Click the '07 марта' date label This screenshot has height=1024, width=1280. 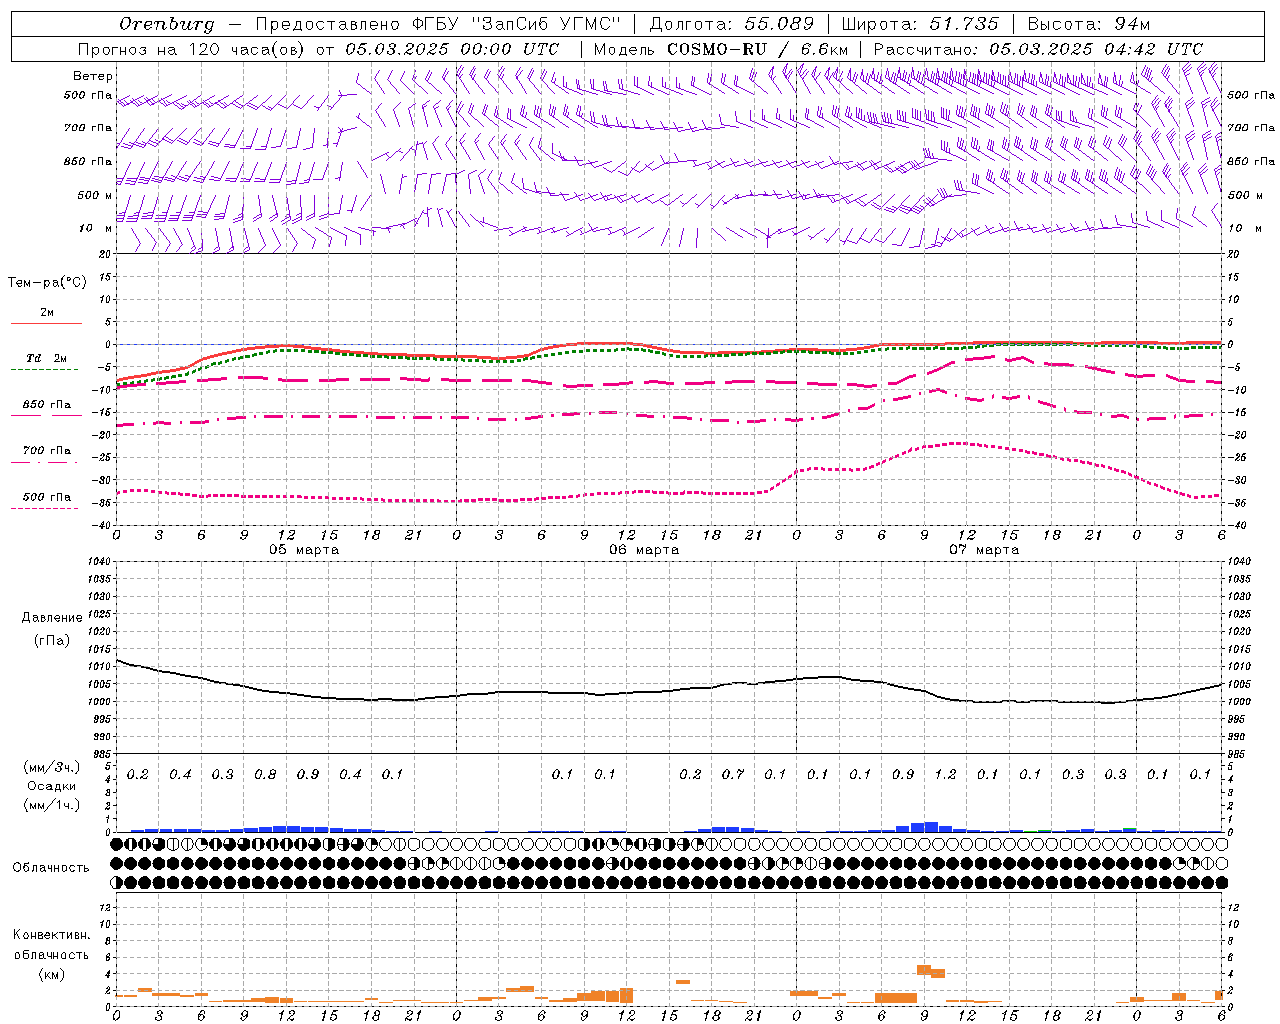(x=984, y=549)
